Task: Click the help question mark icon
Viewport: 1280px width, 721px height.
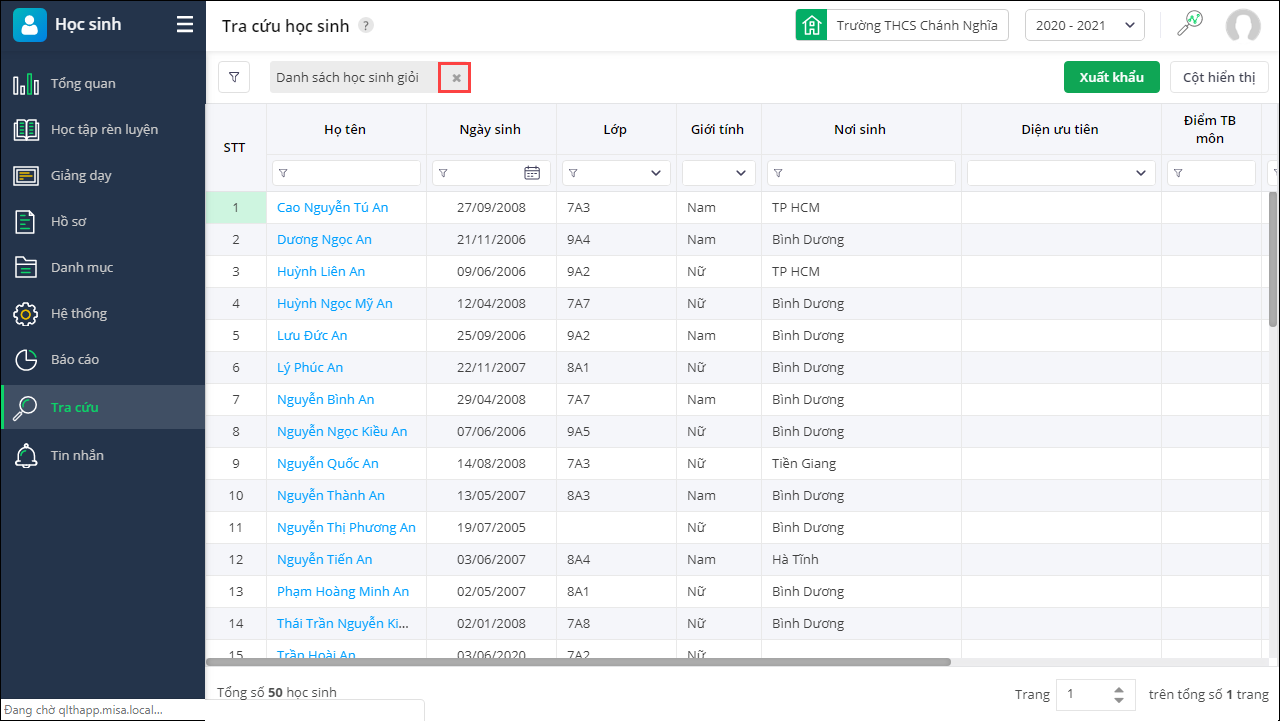Action: tap(366, 26)
